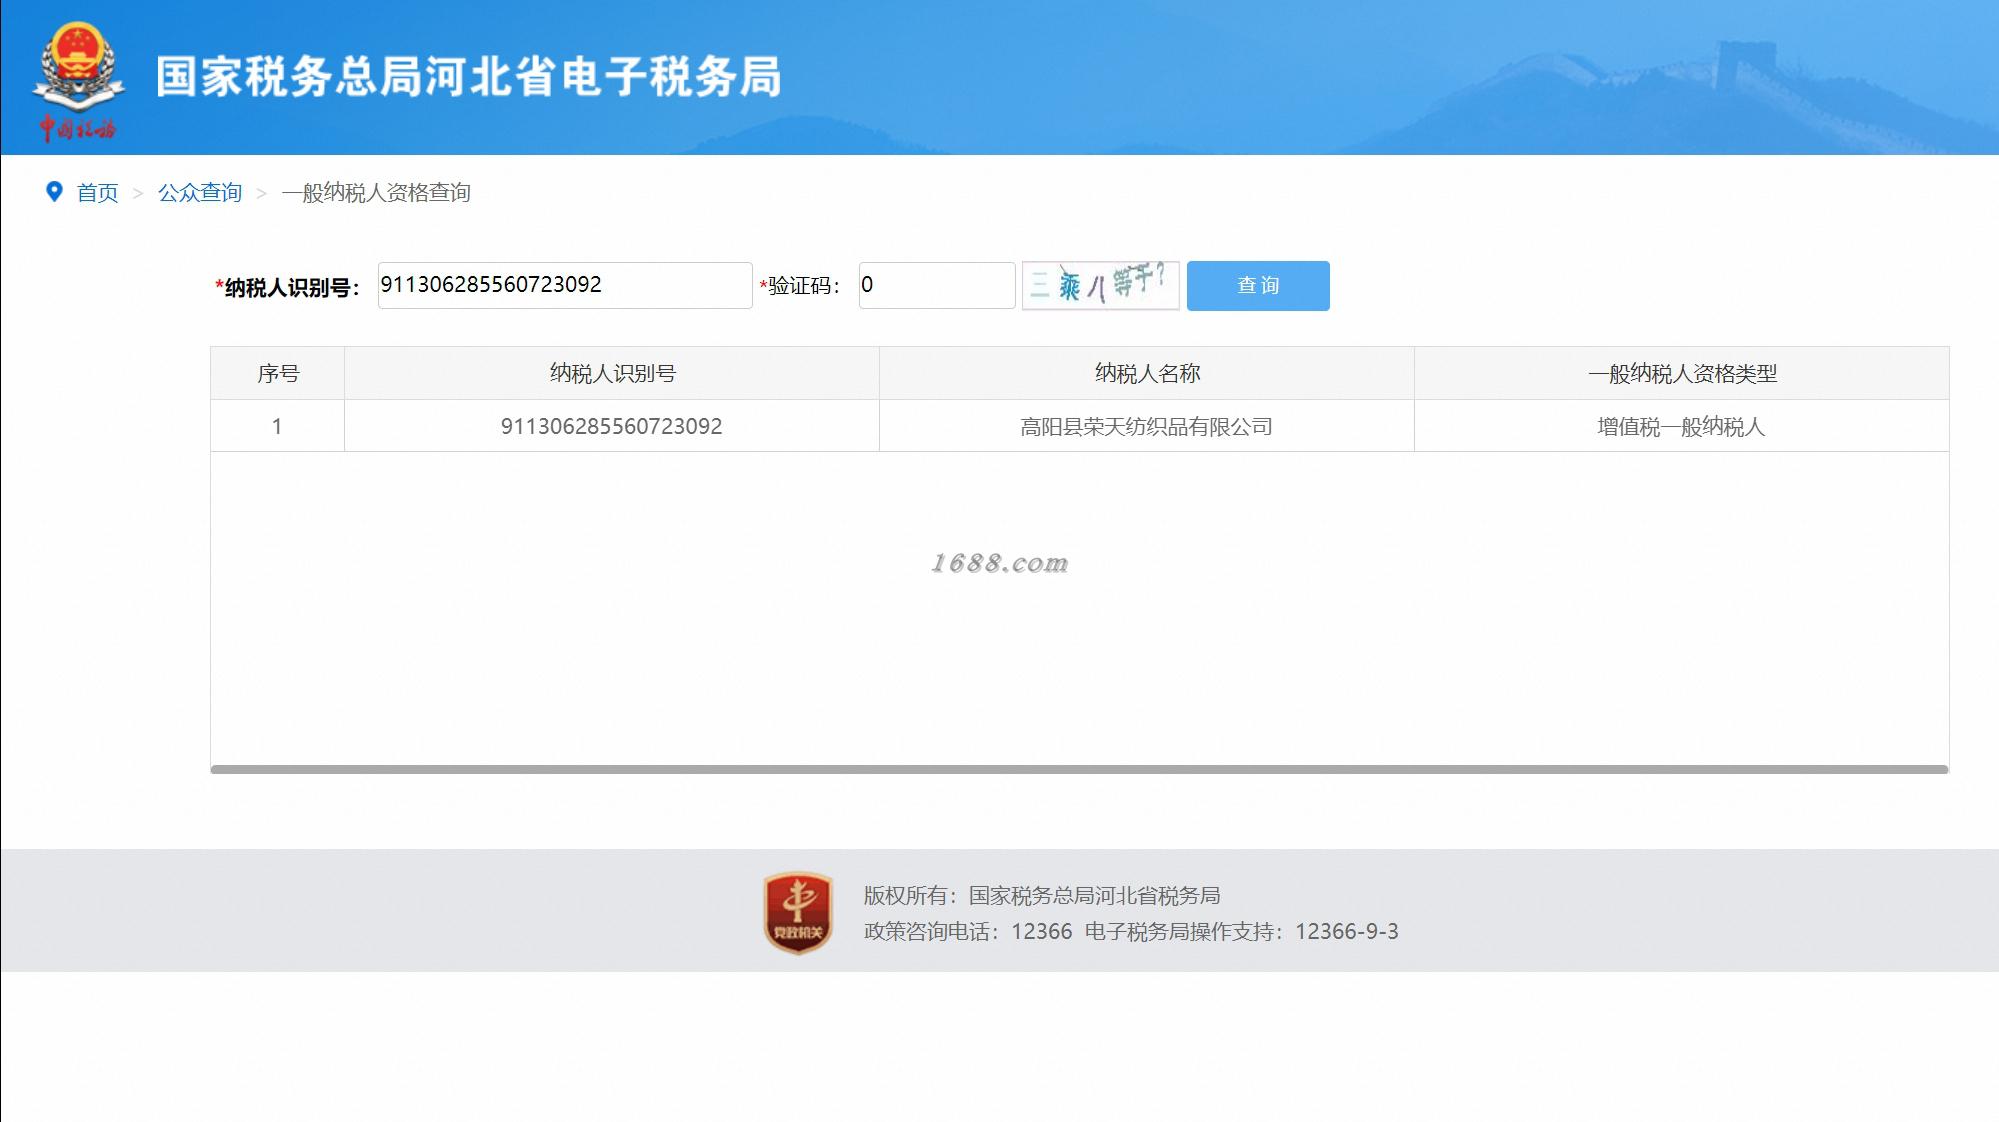Click the 序号 column header
Screen dimensions: 1999x1122
pos(277,374)
